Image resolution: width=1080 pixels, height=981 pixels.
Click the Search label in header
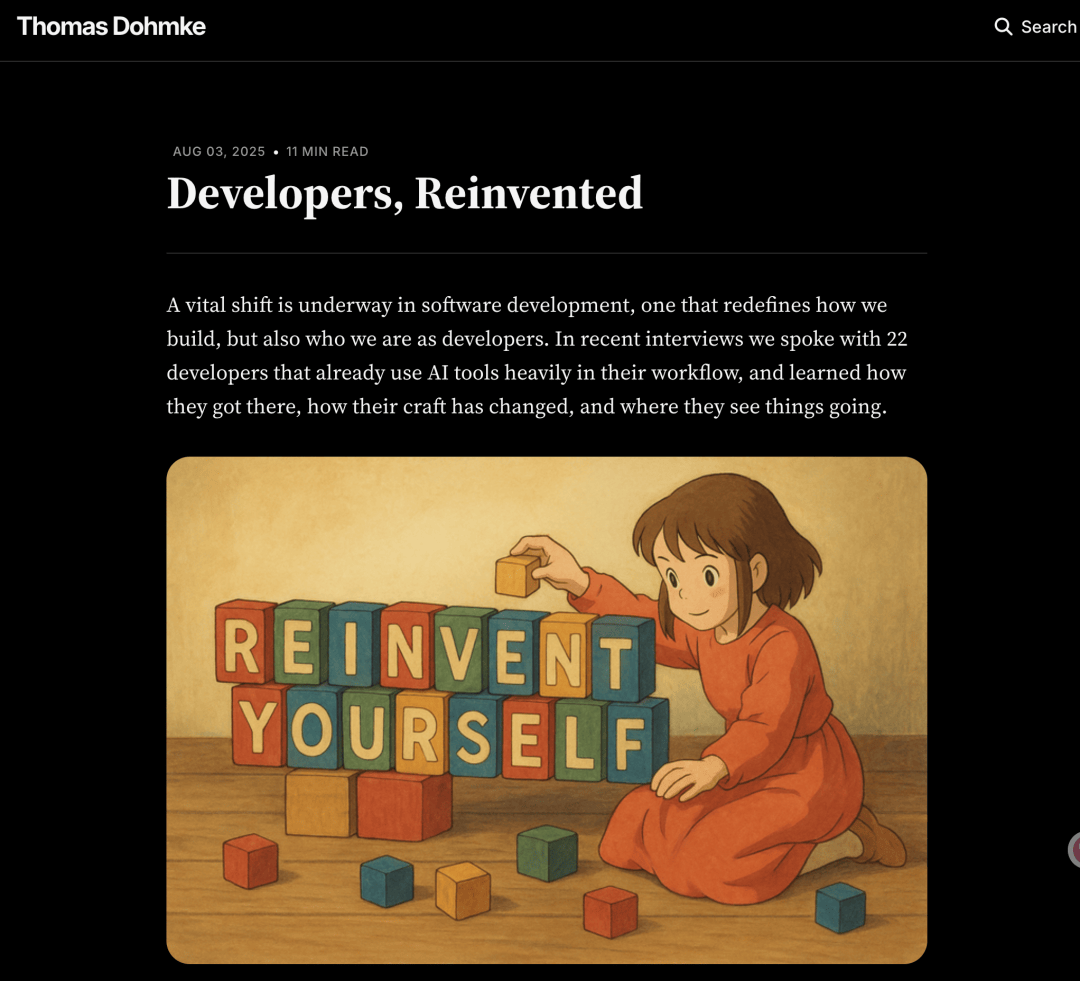[1048, 27]
